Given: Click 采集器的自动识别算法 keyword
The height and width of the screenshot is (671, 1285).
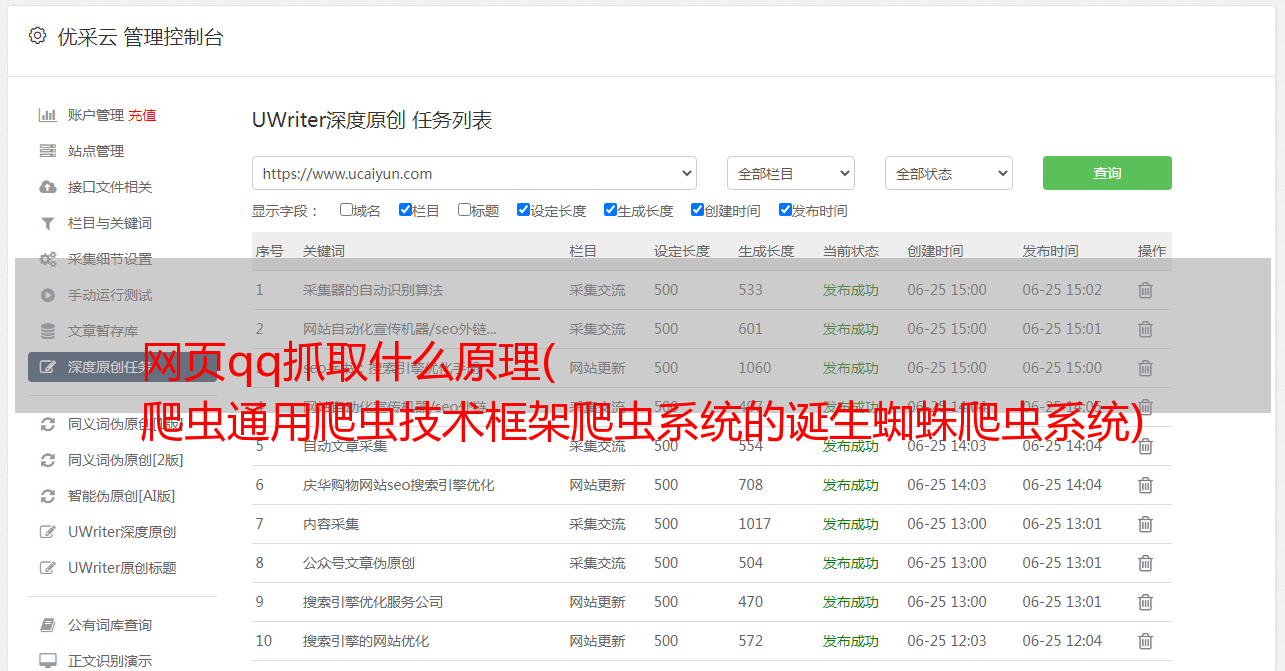Looking at the screenshot, I should (373, 290).
